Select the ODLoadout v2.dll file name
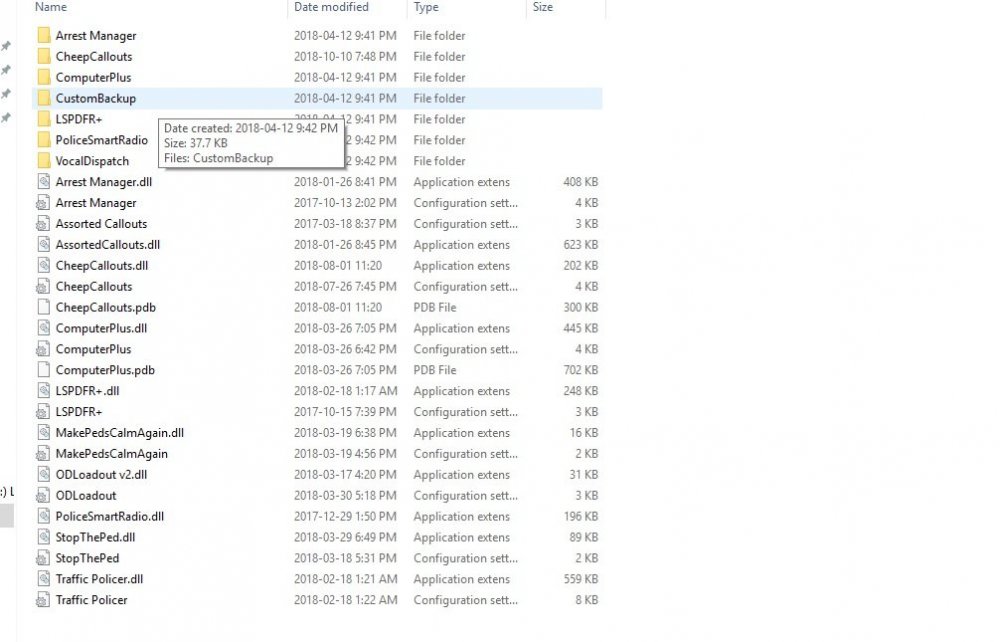 point(101,475)
